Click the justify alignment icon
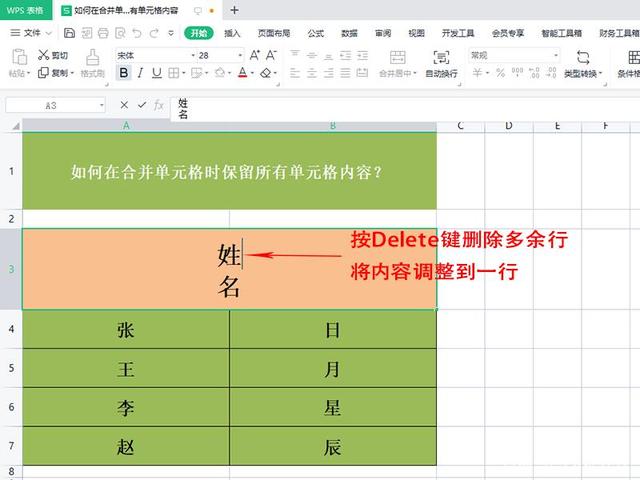This screenshot has width=640, height=480. pyautogui.click(x=346, y=73)
